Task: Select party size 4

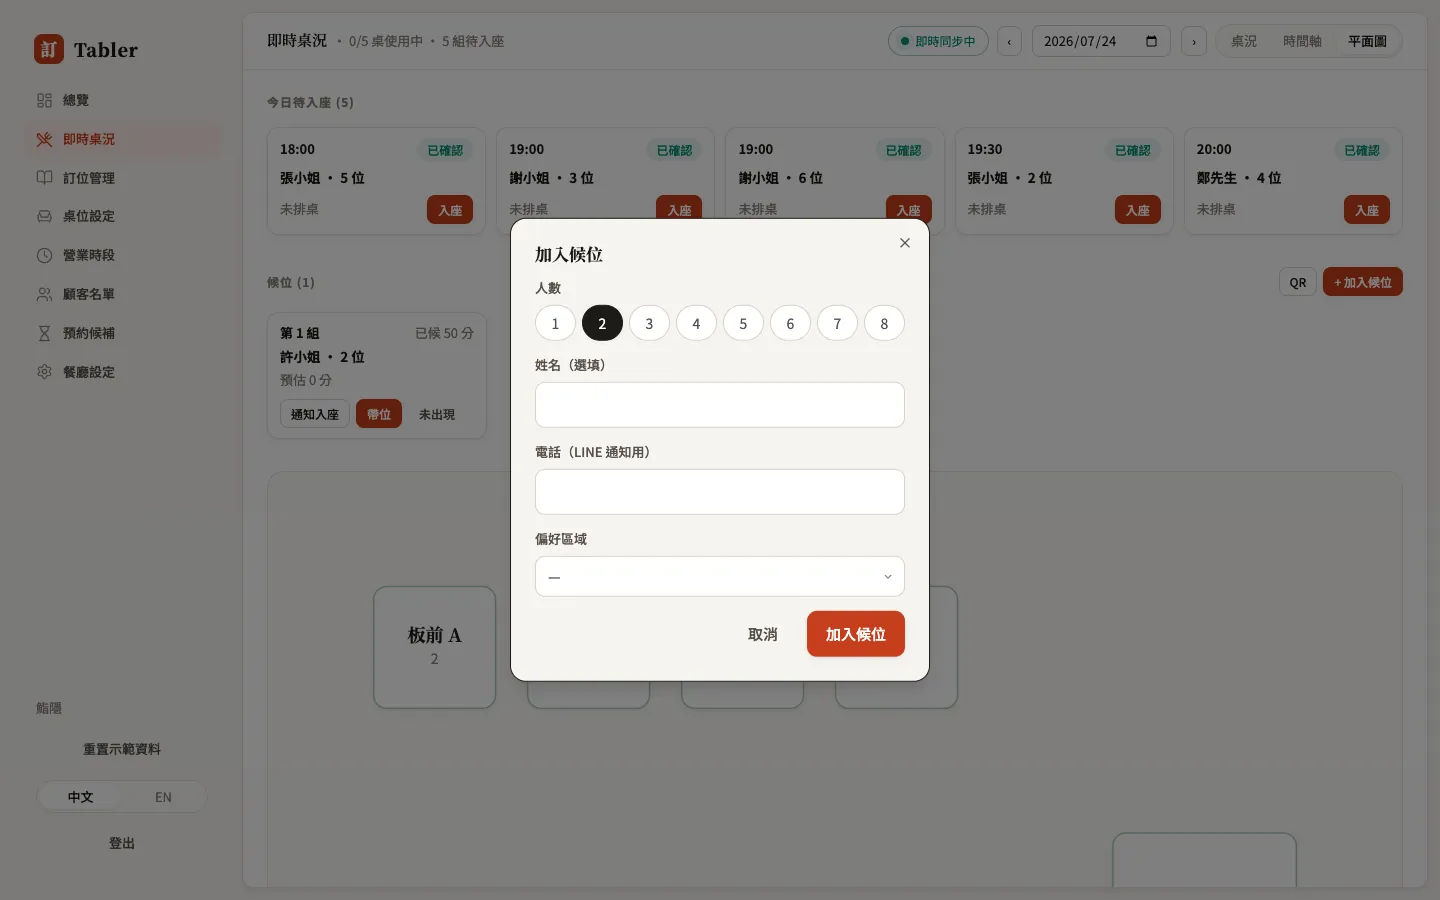Action: click(x=696, y=323)
